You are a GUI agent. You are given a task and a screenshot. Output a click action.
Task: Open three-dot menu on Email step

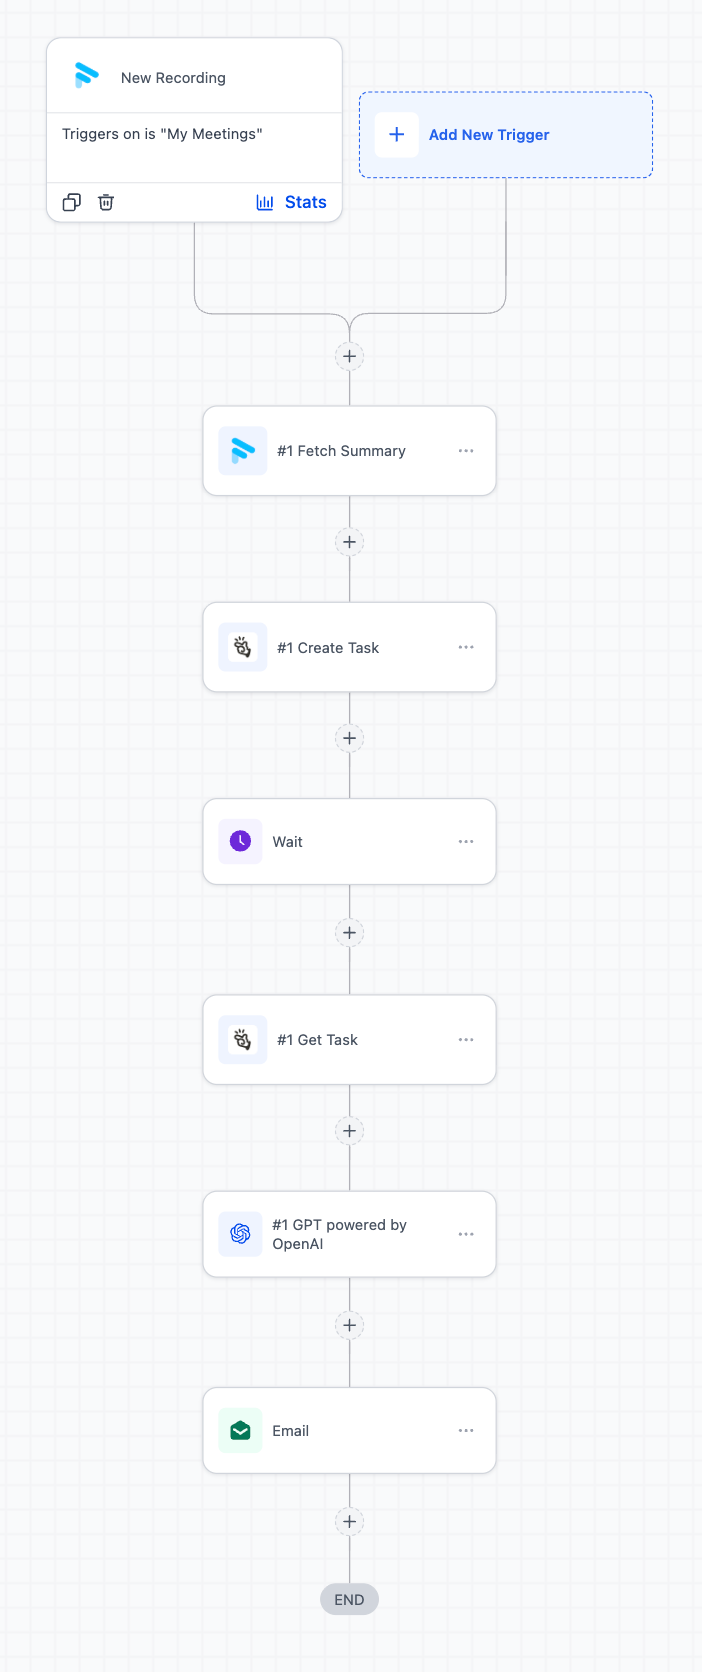click(466, 1430)
